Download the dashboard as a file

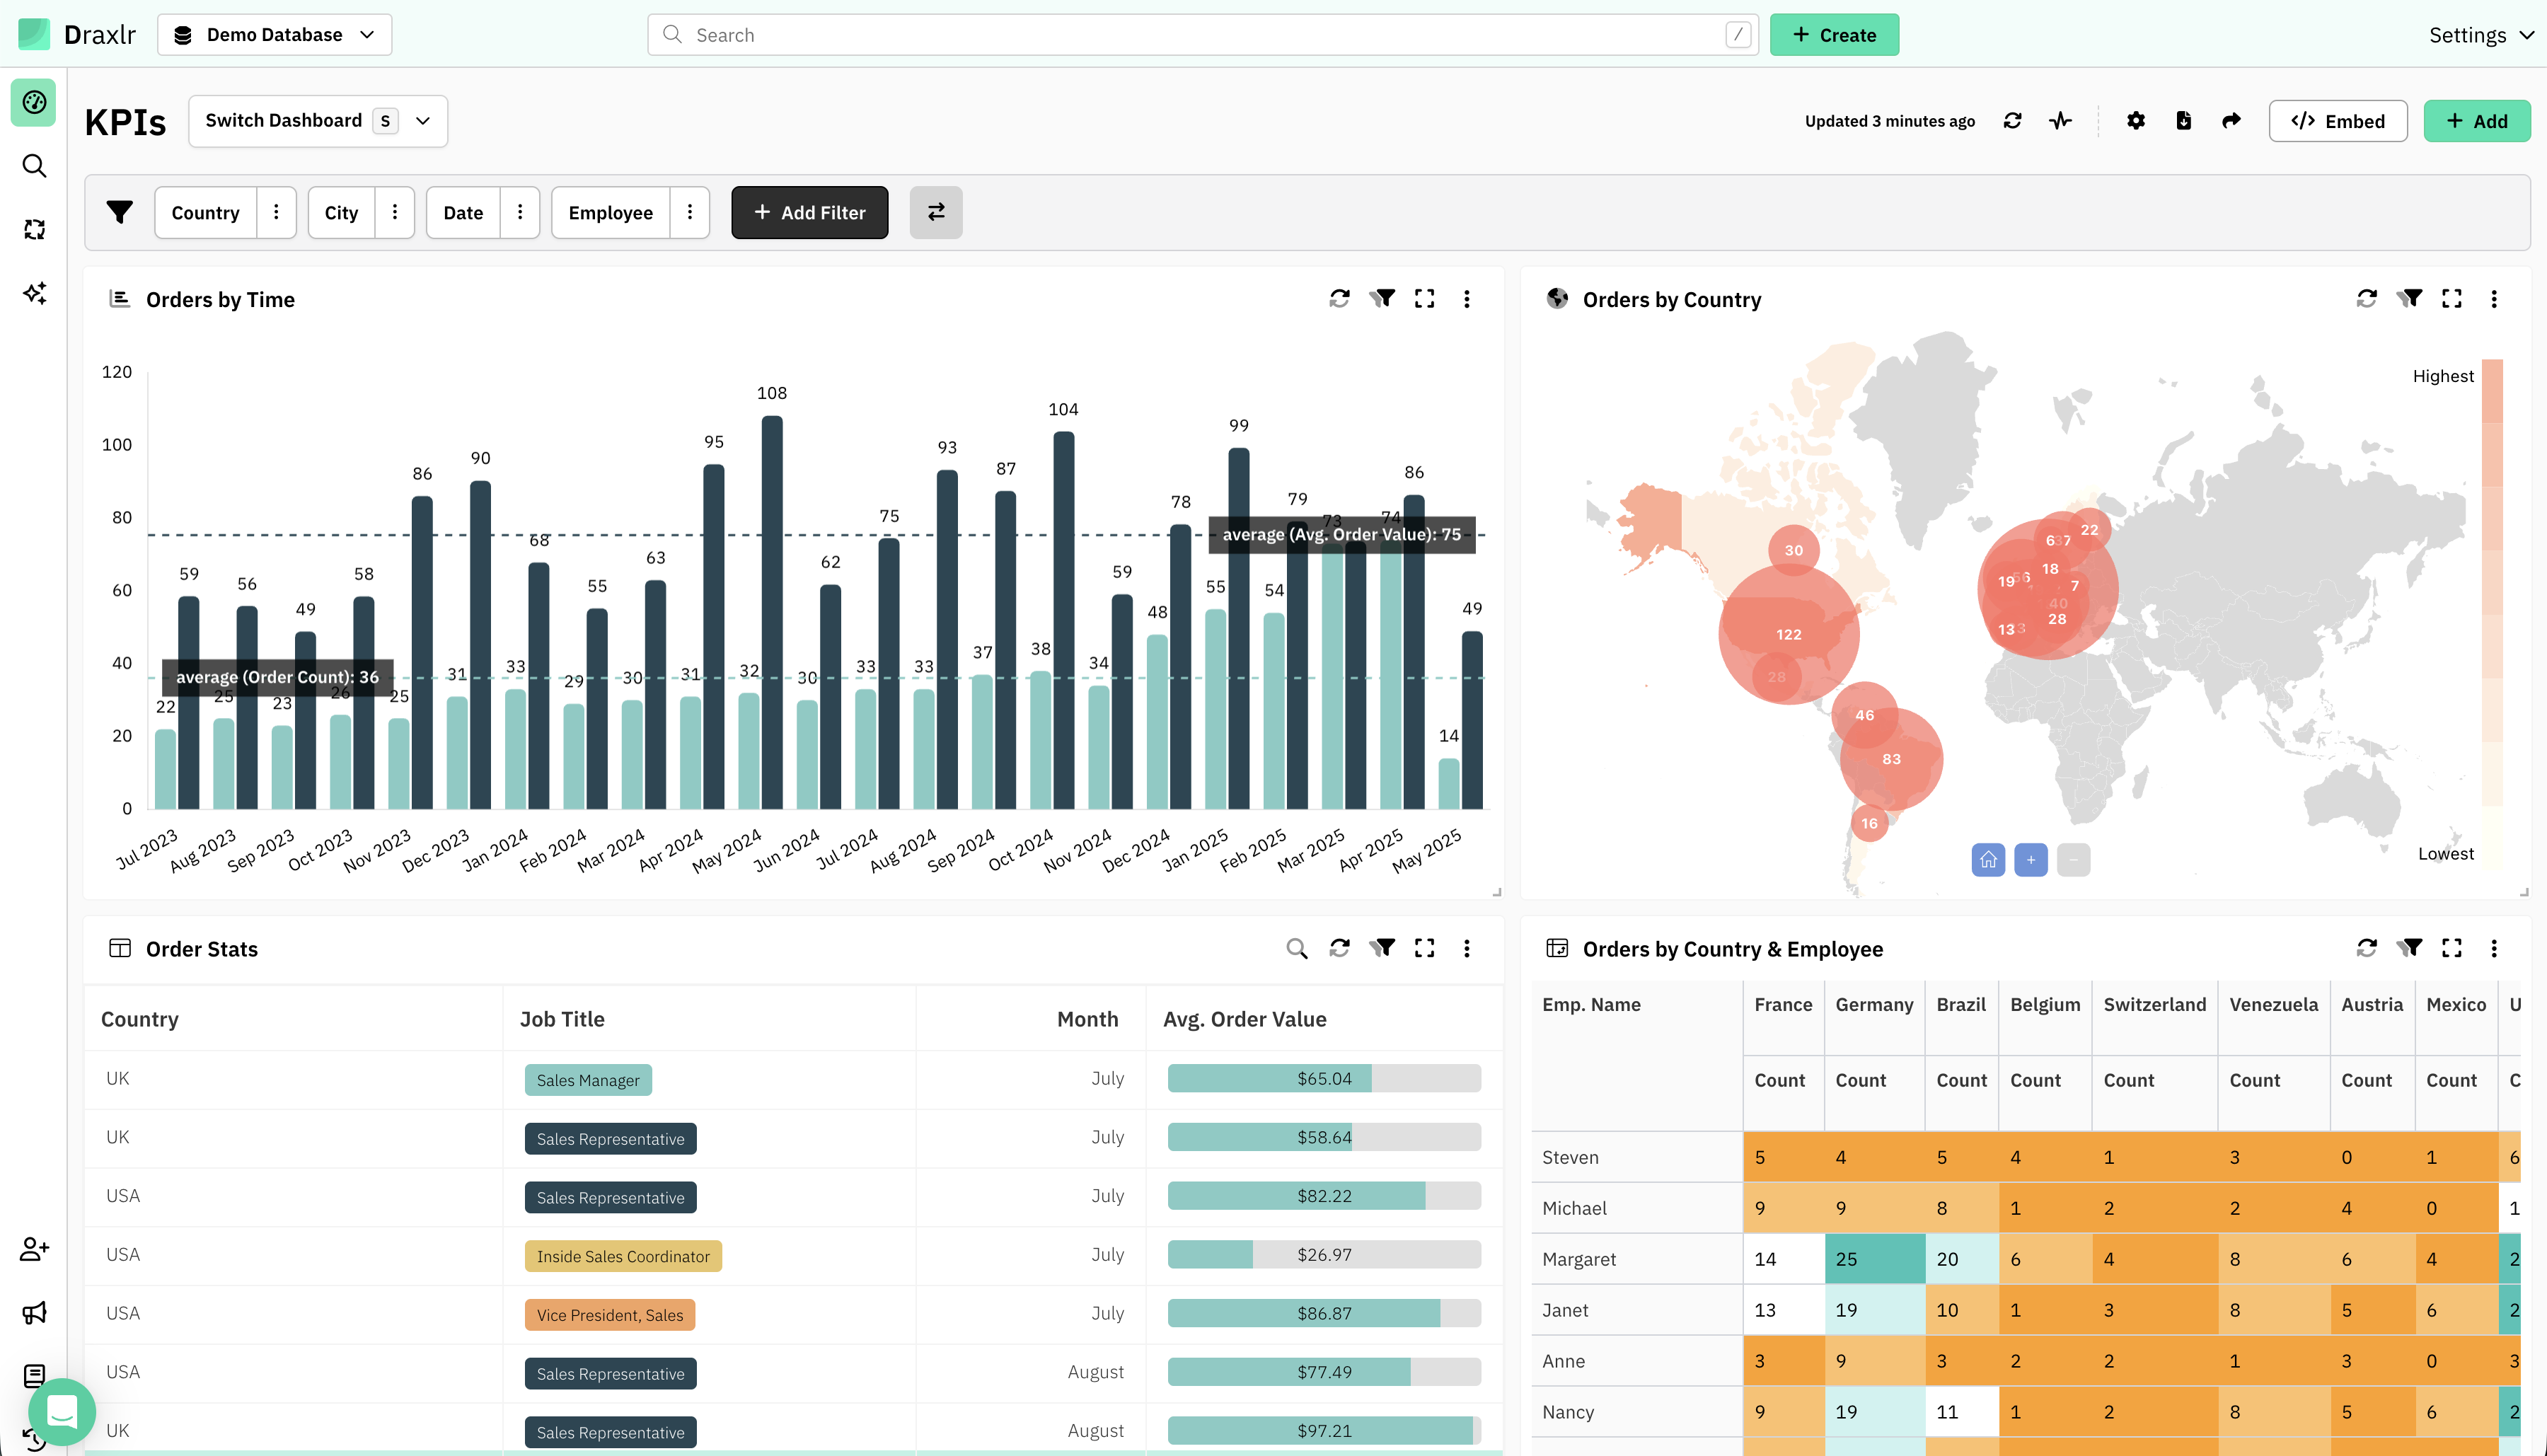(2184, 120)
